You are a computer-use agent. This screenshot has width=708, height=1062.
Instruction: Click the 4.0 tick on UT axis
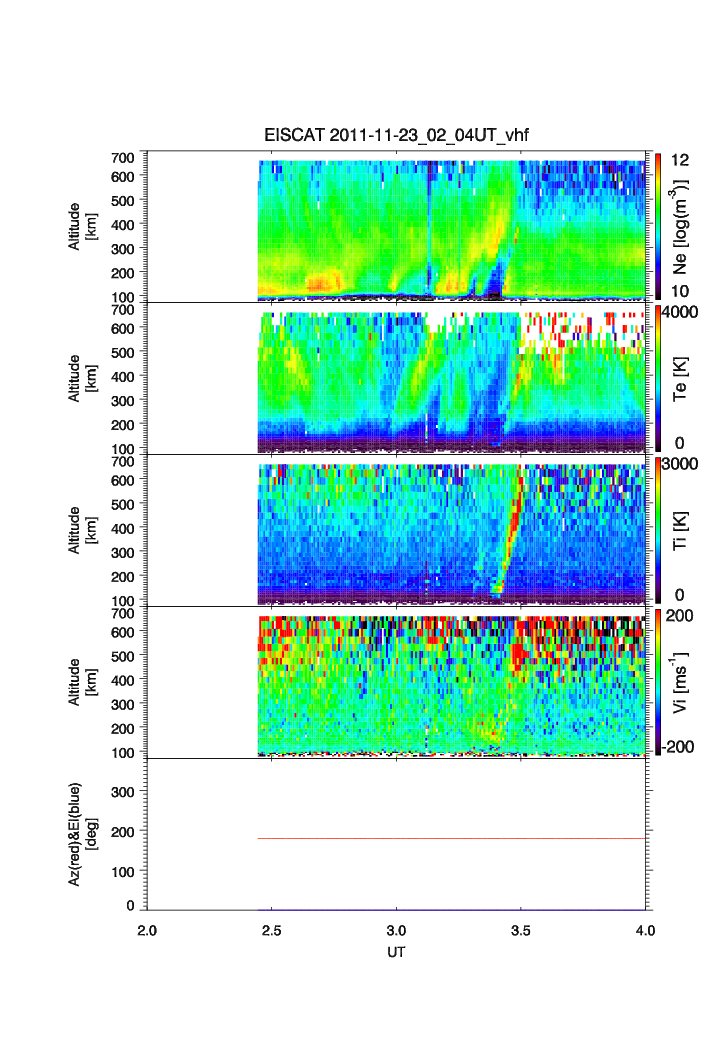pyautogui.click(x=646, y=931)
